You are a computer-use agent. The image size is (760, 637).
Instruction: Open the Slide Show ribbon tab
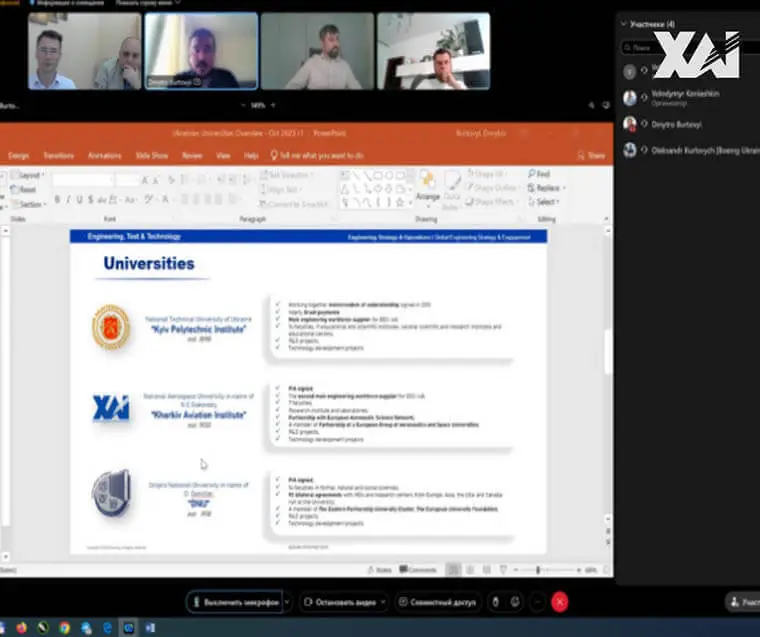click(x=151, y=156)
